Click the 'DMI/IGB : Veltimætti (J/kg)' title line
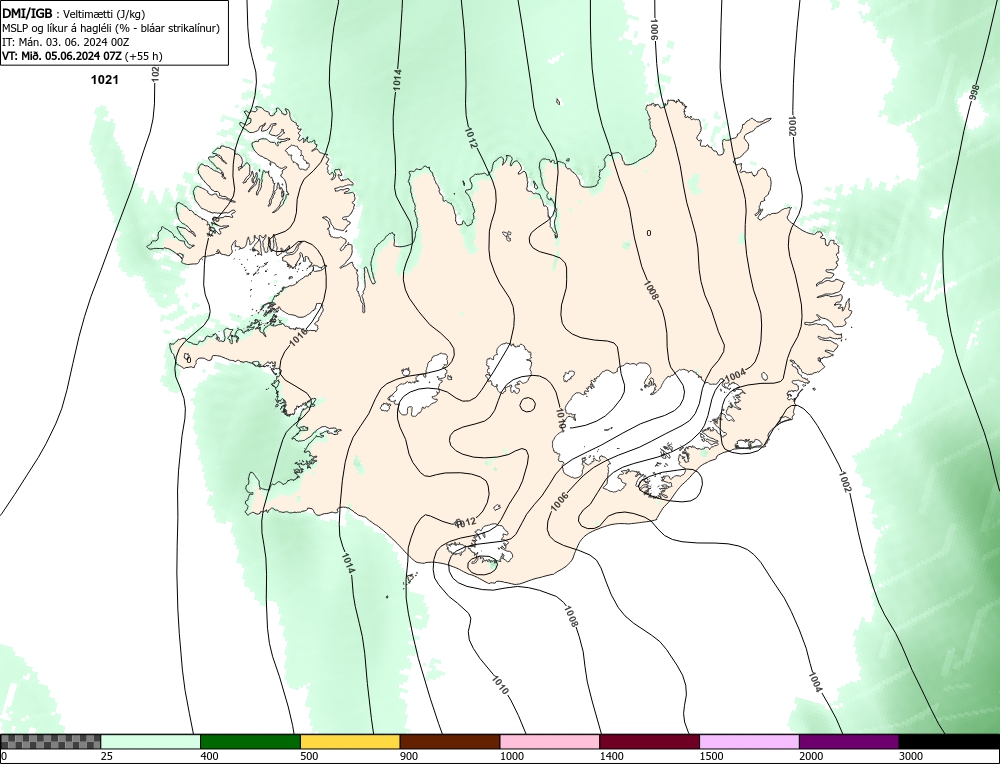1000x764 pixels. (x=74, y=14)
